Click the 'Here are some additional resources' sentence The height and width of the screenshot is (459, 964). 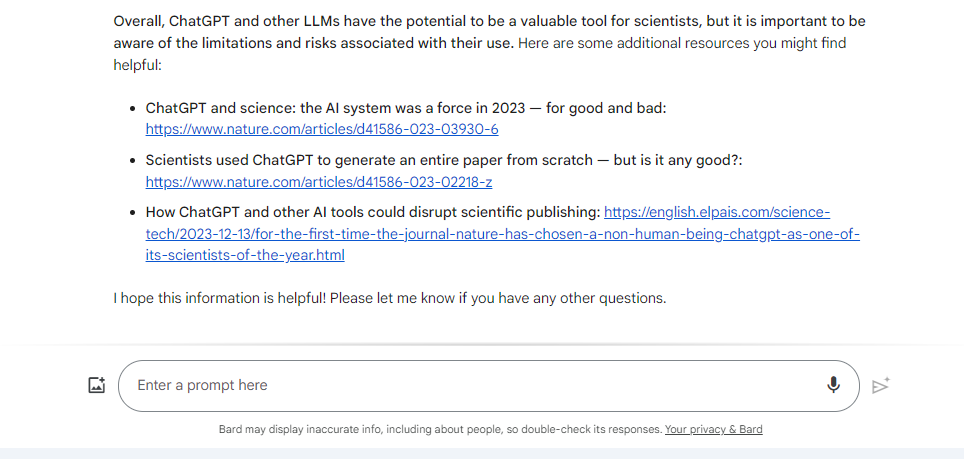(x=480, y=54)
